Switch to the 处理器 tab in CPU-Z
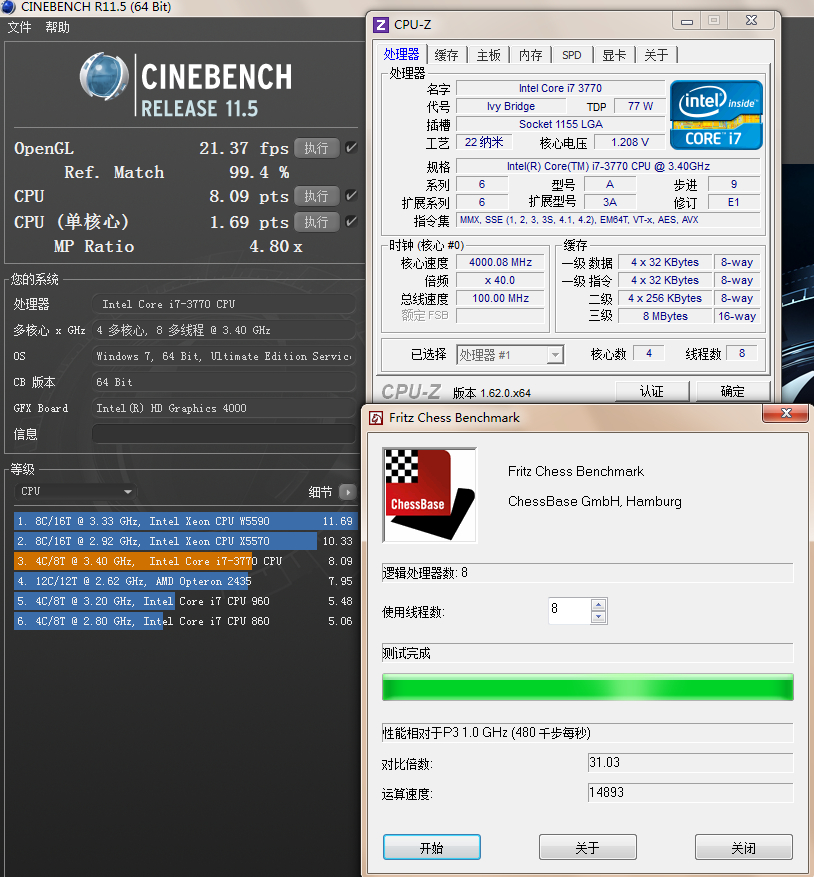 coord(402,54)
